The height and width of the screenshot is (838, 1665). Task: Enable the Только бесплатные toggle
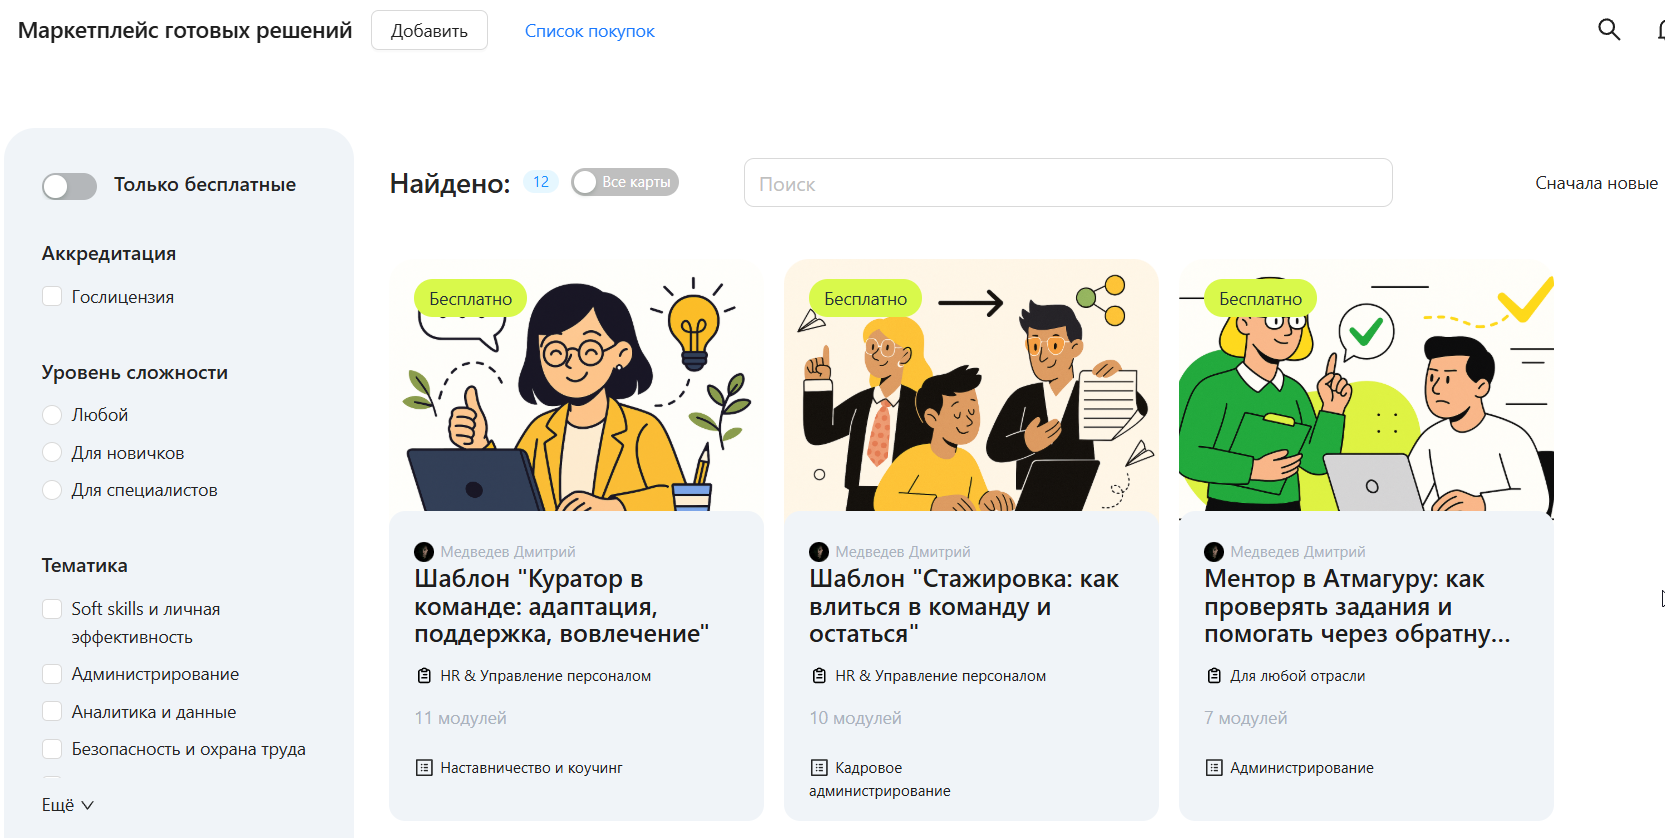click(x=69, y=186)
